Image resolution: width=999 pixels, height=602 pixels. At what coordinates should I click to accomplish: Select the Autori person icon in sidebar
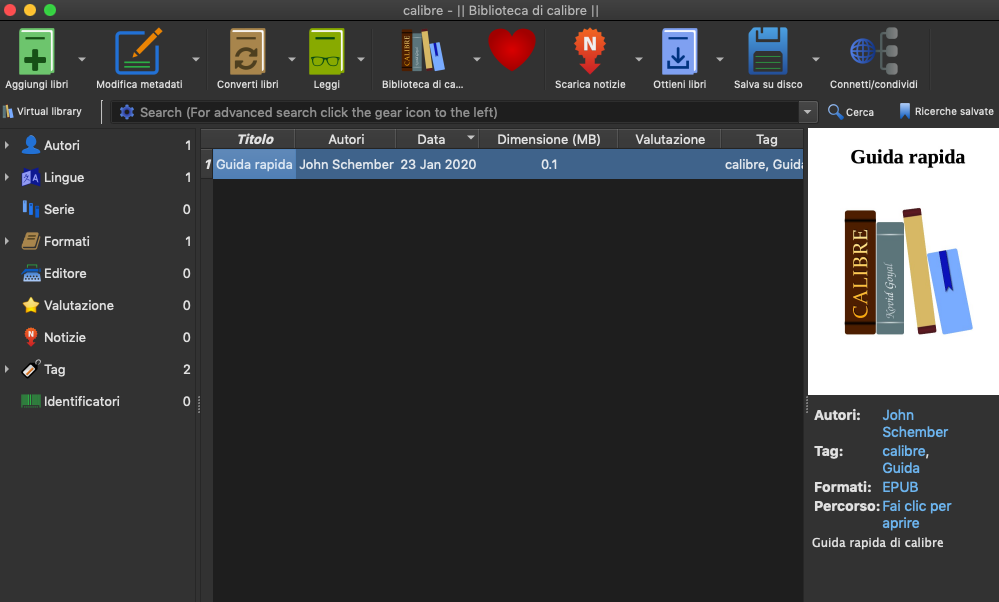[x=31, y=145]
